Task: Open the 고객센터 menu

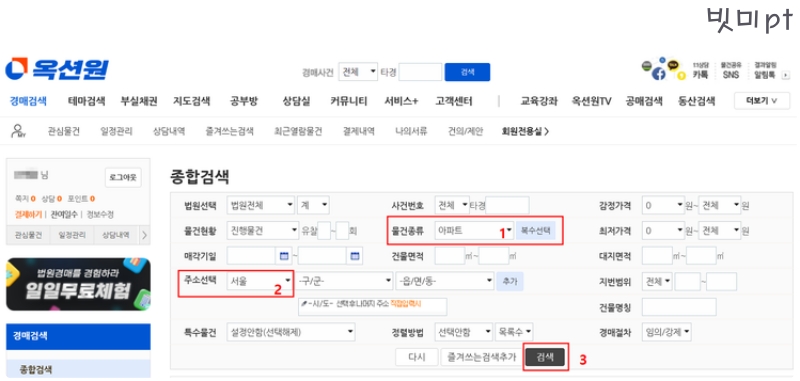Action: (454, 101)
